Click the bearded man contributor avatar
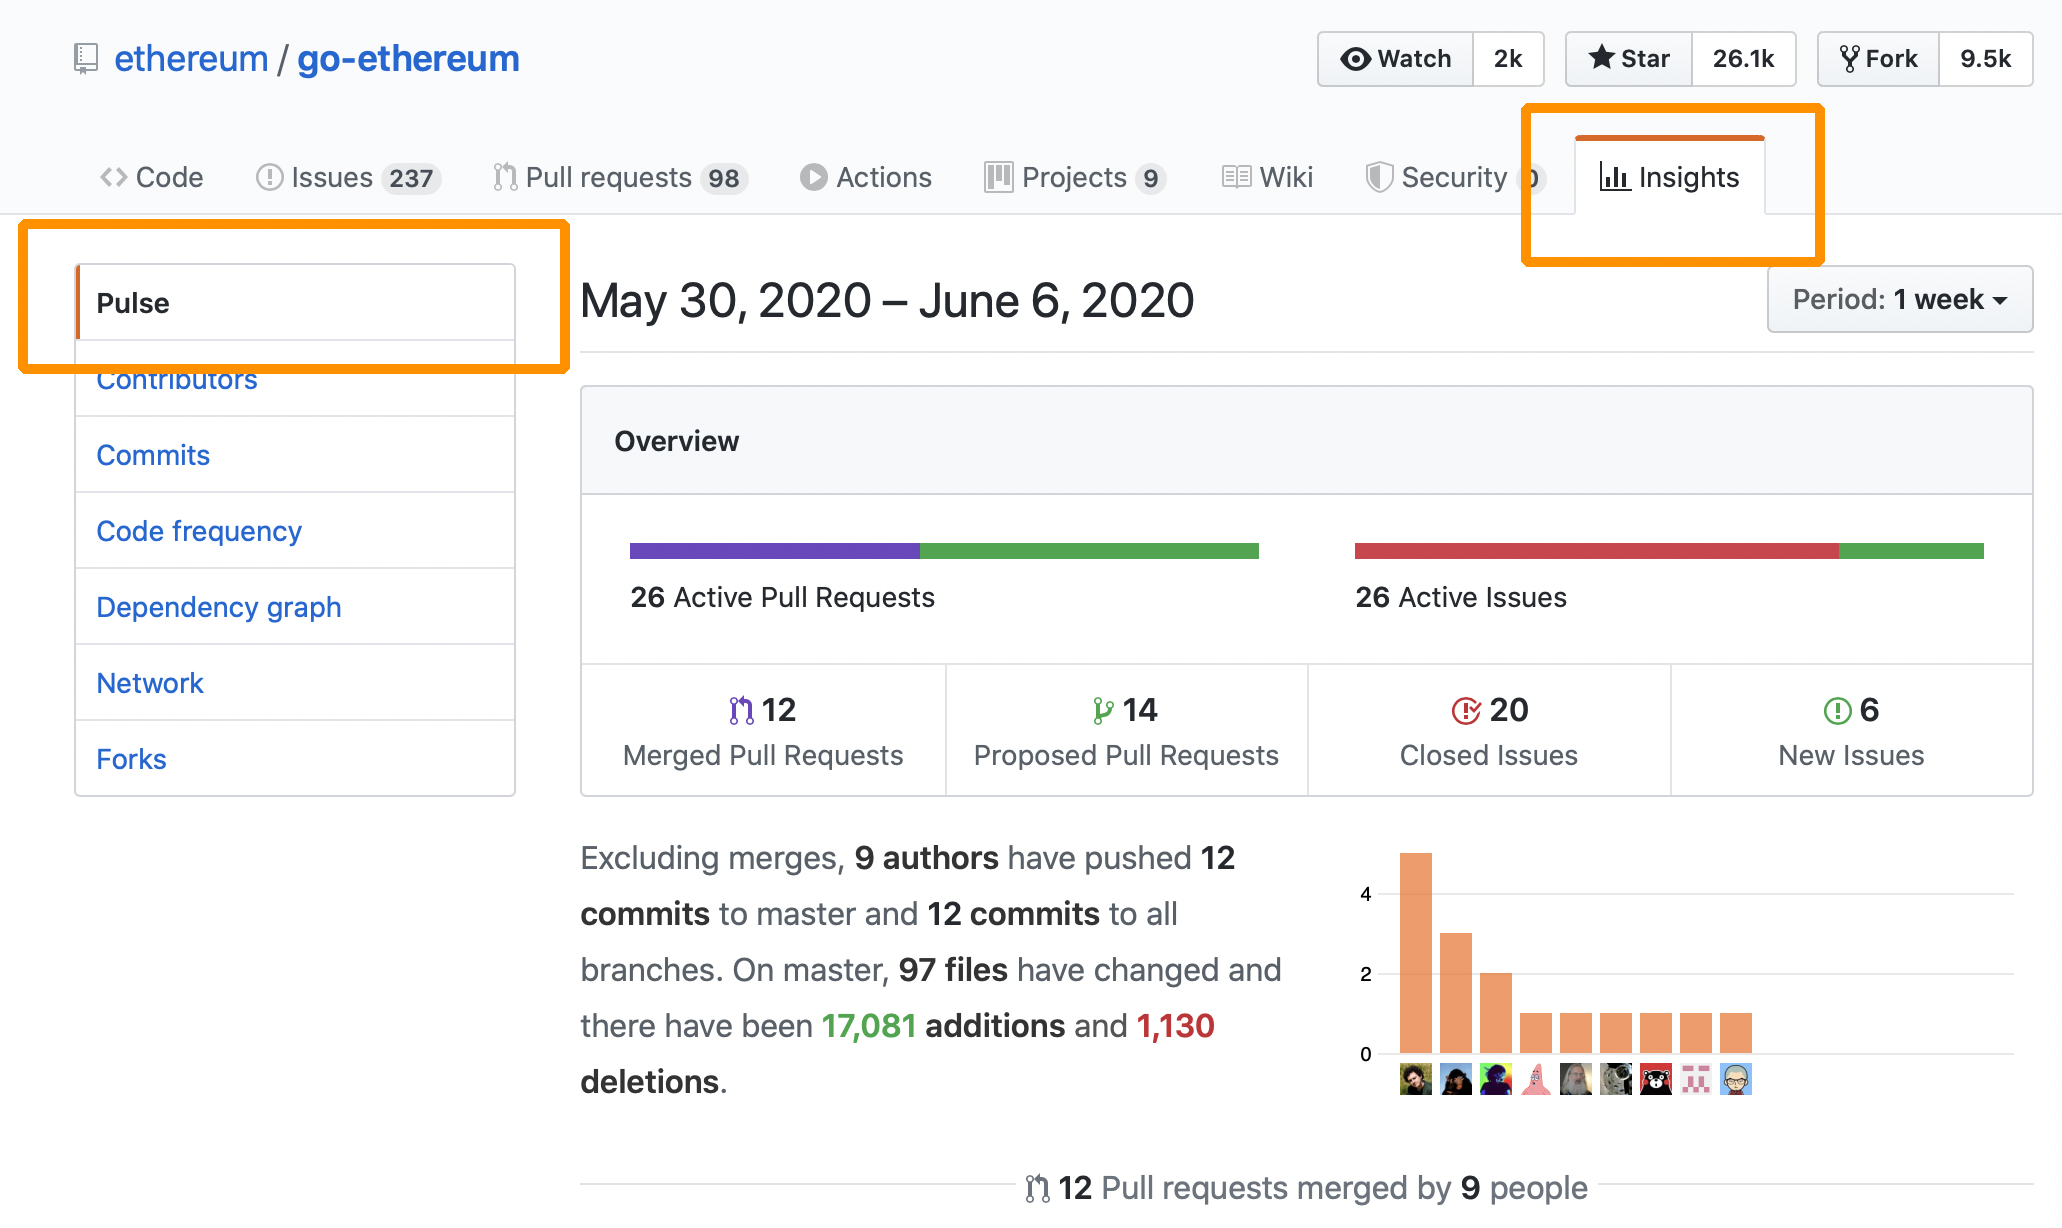The height and width of the screenshot is (1228, 2062). (1576, 1079)
